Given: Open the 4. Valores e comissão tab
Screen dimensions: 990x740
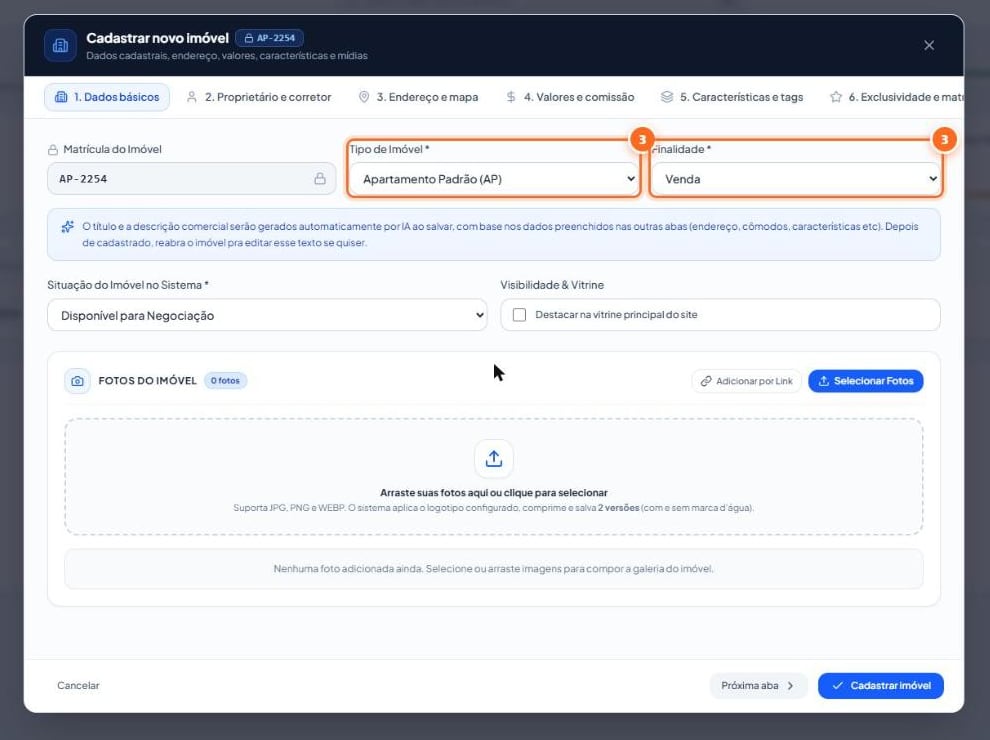Looking at the screenshot, I should [x=570, y=97].
